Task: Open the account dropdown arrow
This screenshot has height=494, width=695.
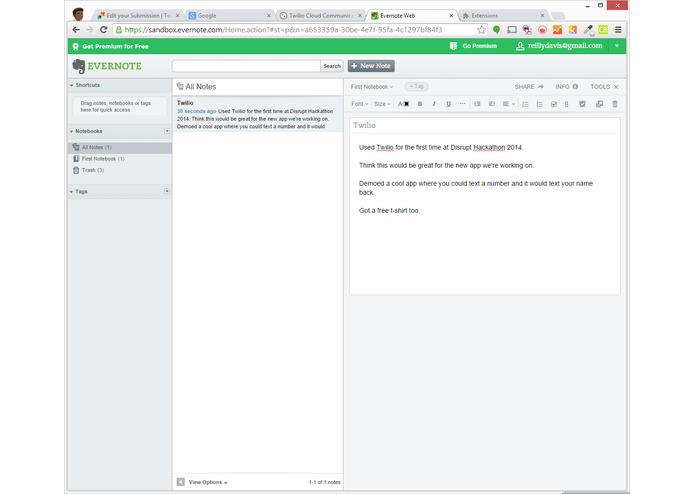Action: [x=617, y=46]
